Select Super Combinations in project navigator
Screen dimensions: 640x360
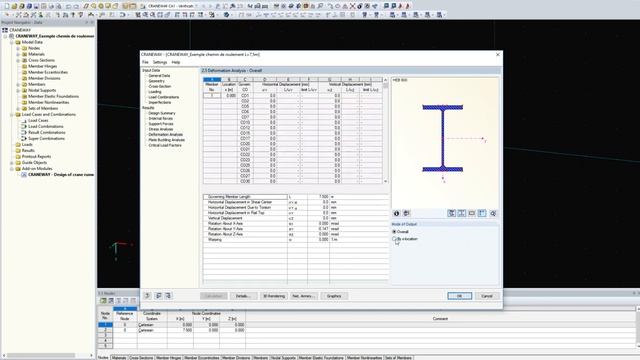click(x=46, y=138)
